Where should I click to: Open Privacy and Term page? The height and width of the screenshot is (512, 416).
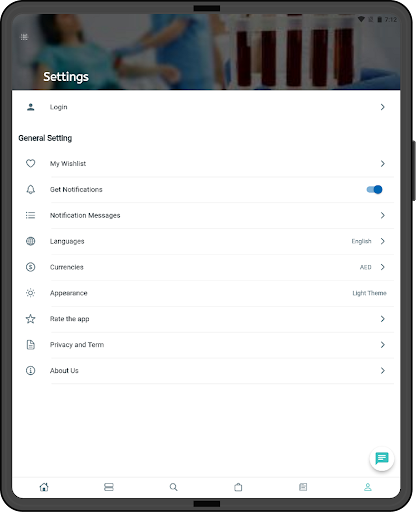point(206,345)
